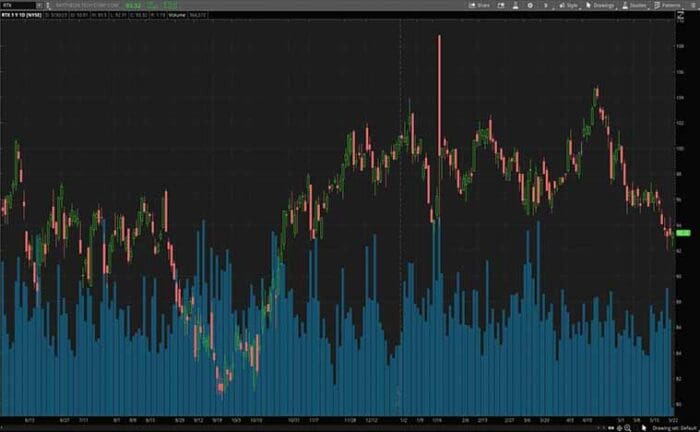Click the Volume label in the chart header
Screen dimensions: 700x432
click(177, 15)
